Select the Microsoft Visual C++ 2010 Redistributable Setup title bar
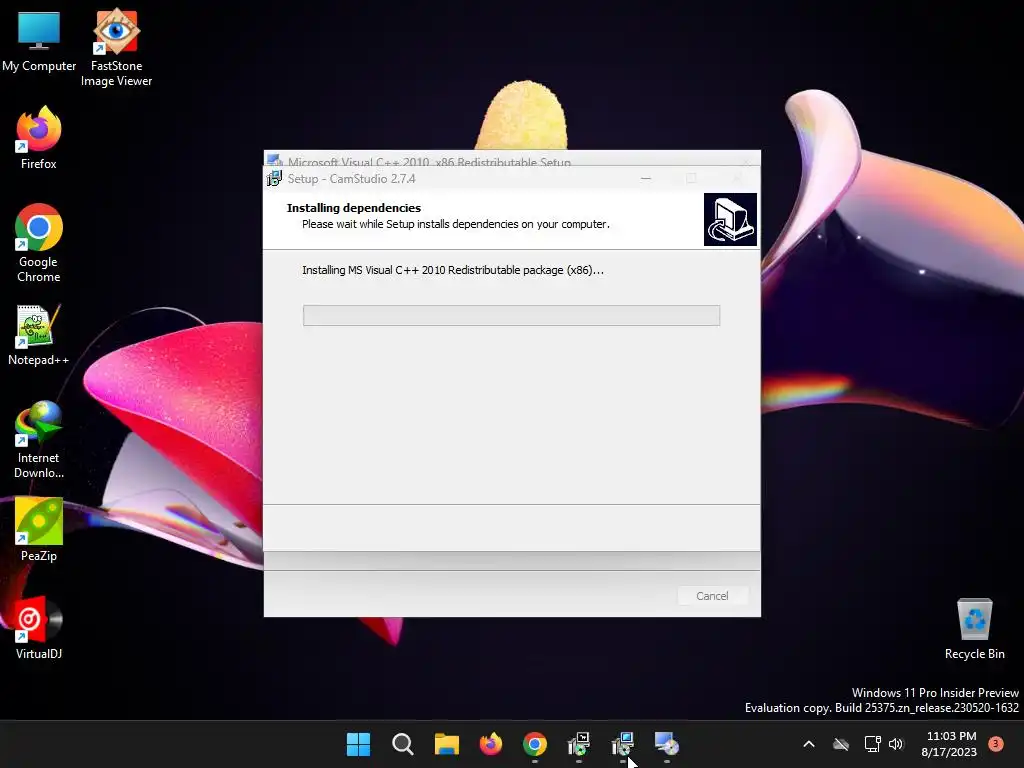The height and width of the screenshot is (768, 1024). [512, 159]
